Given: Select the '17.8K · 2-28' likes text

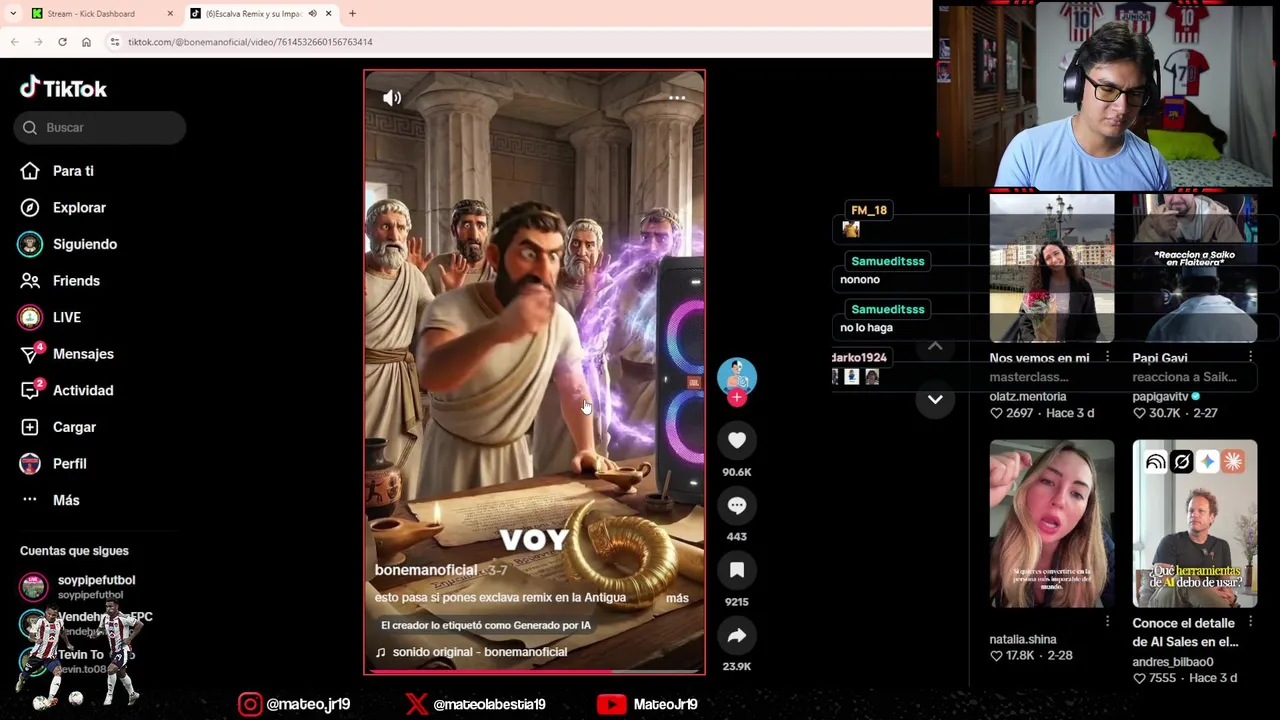Looking at the screenshot, I should tap(1039, 656).
